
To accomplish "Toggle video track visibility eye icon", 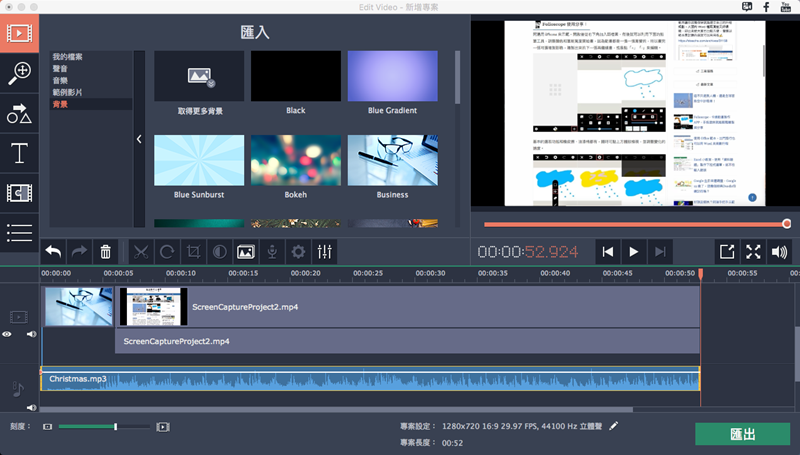I will (8, 335).
